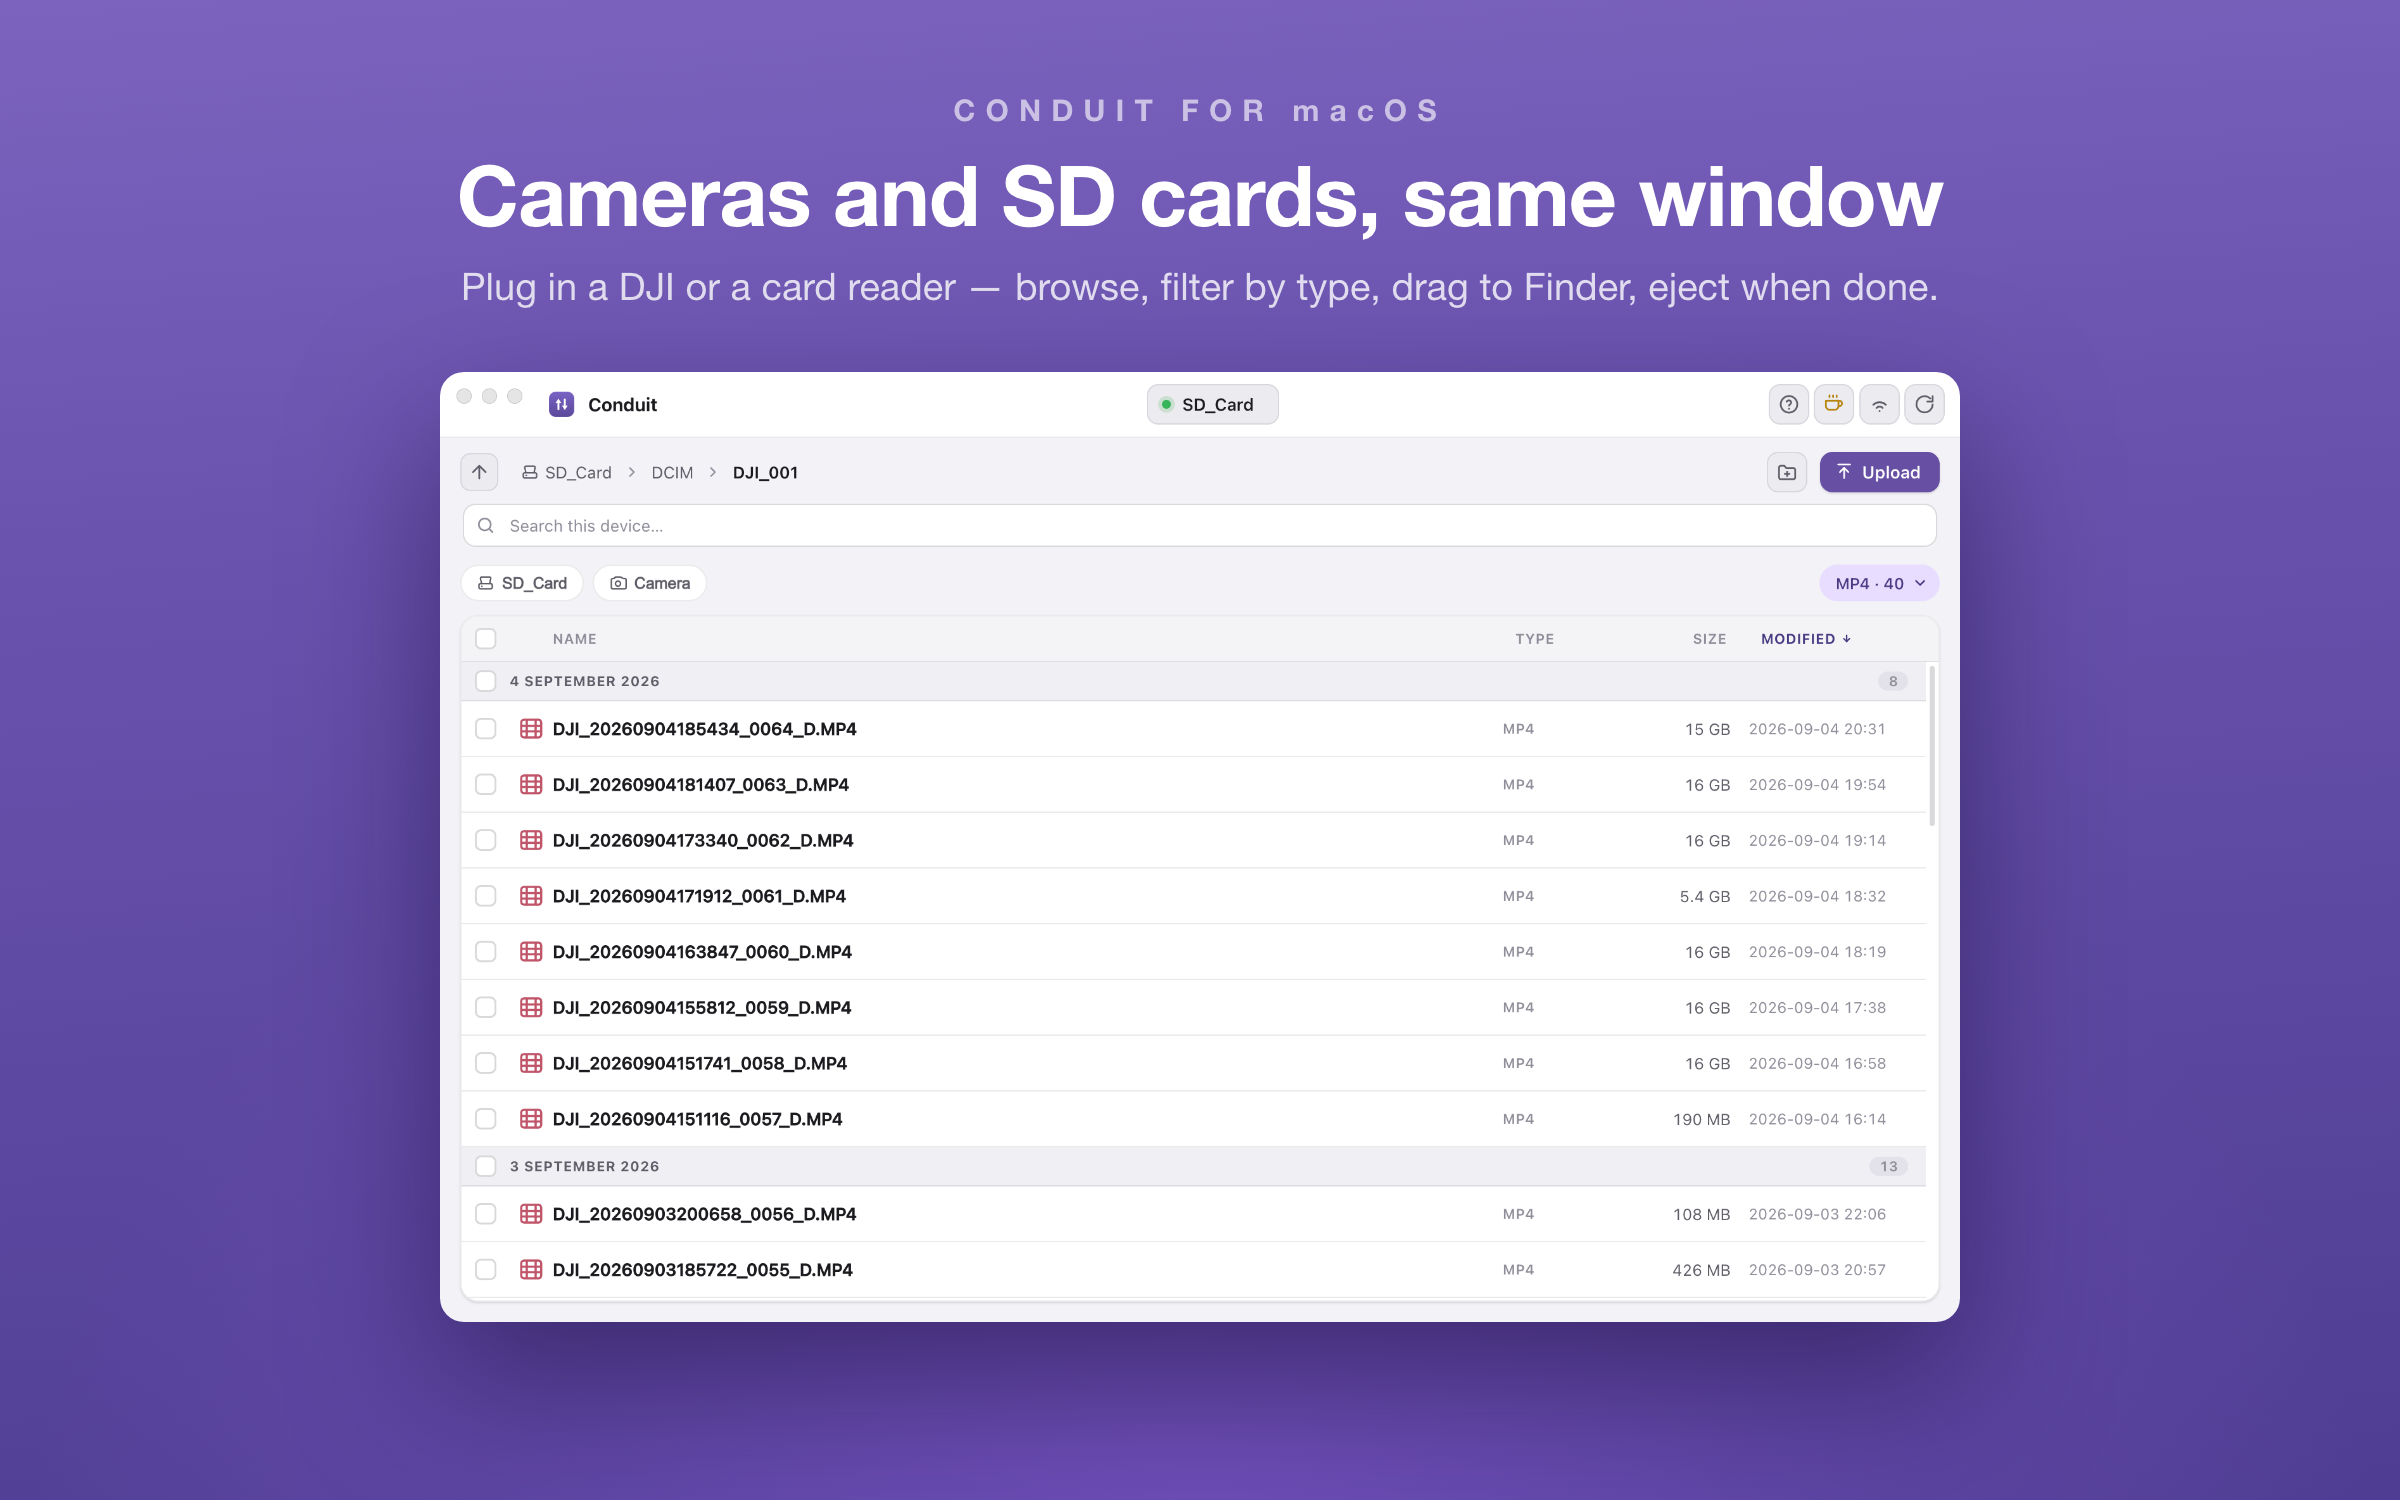Create a new folder

pyautogui.click(x=1787, y=472)
